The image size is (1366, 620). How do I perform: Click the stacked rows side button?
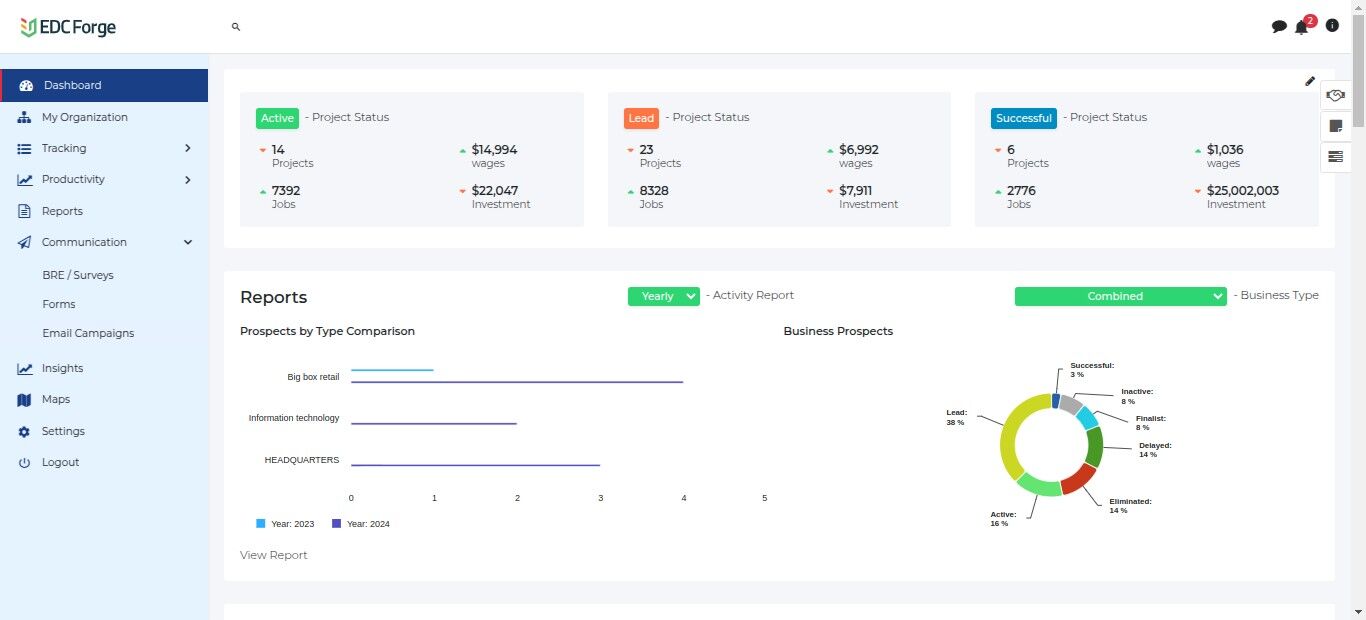point(1335,157)
